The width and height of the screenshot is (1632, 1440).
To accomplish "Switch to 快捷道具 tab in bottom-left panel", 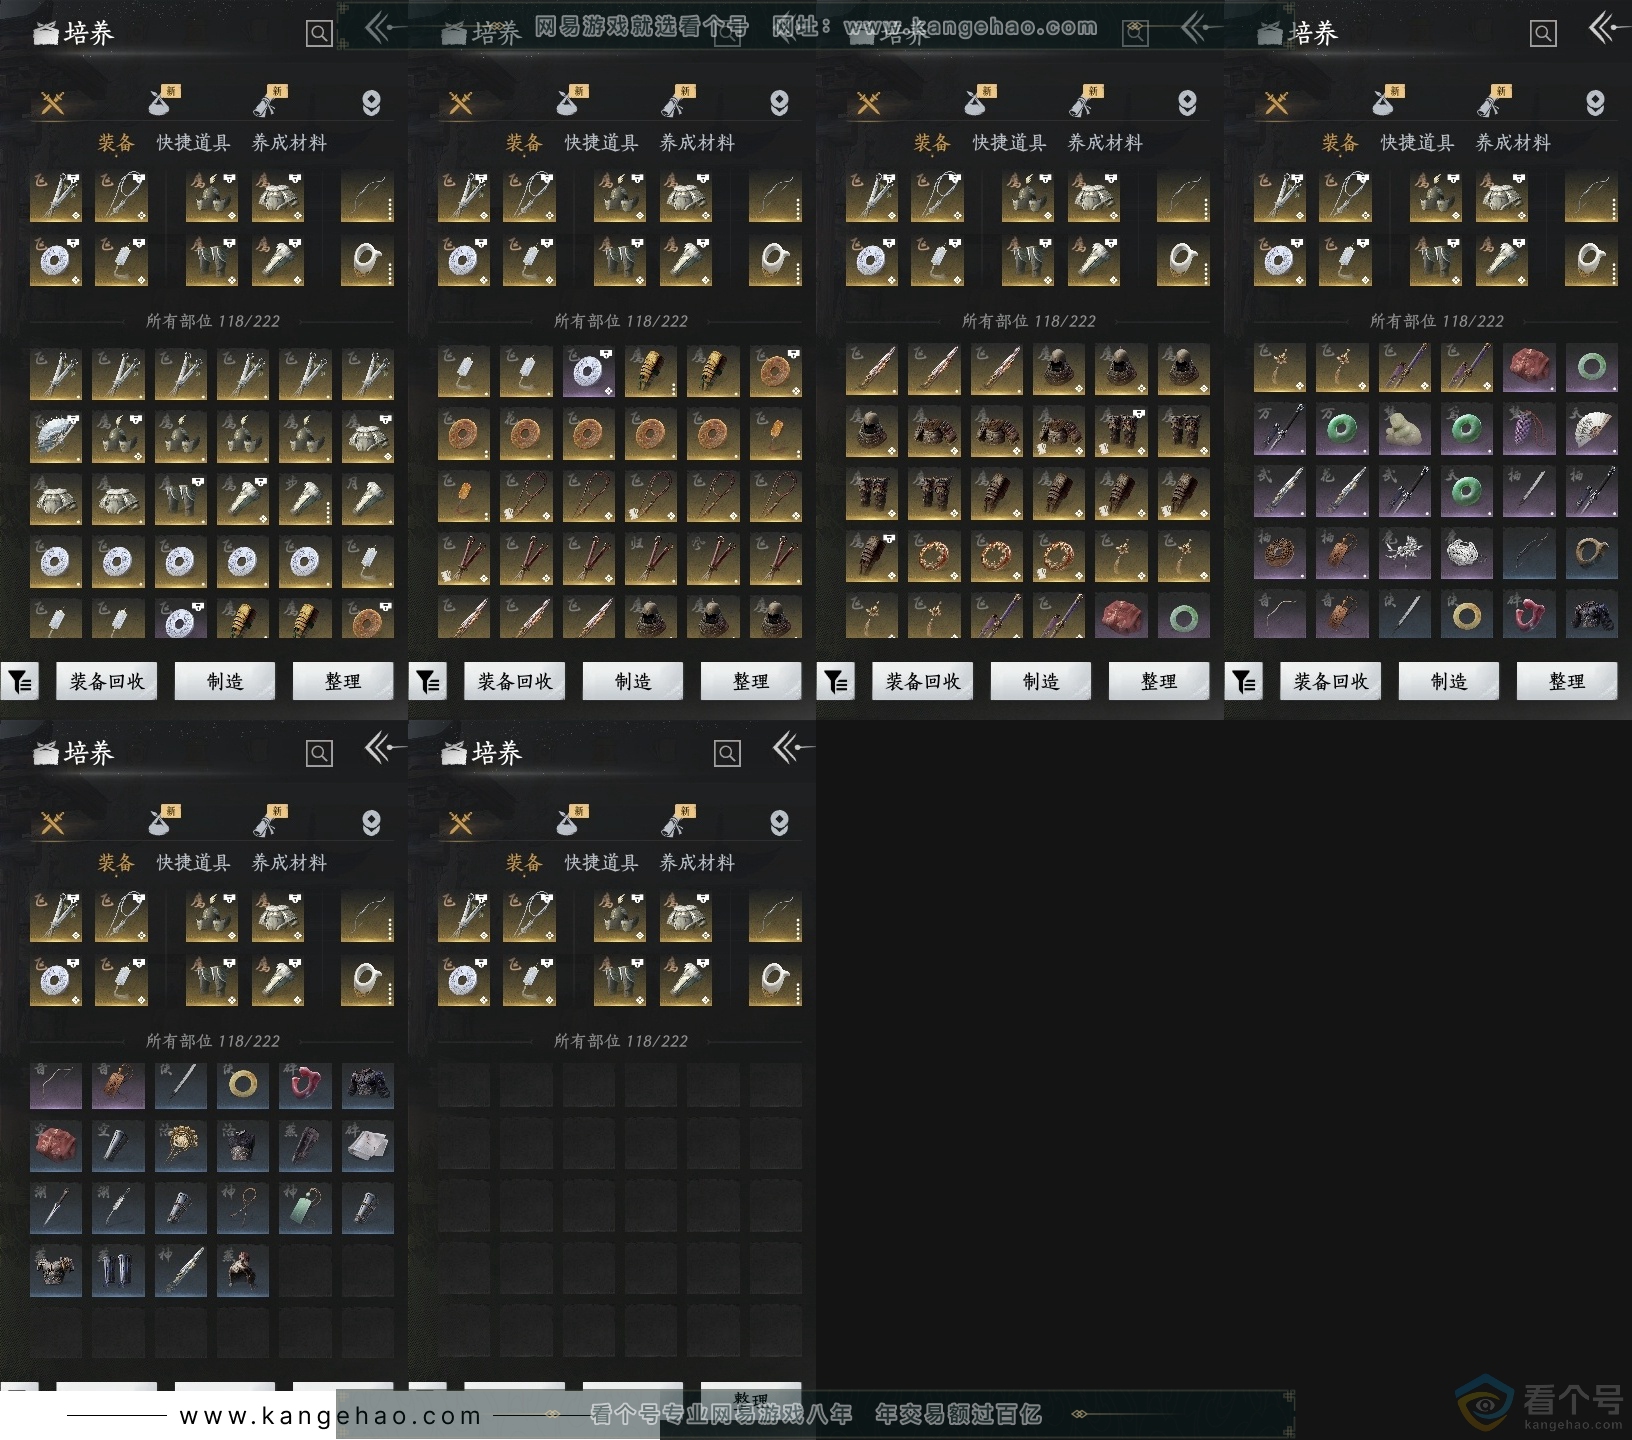I will [x=193, y=863].
